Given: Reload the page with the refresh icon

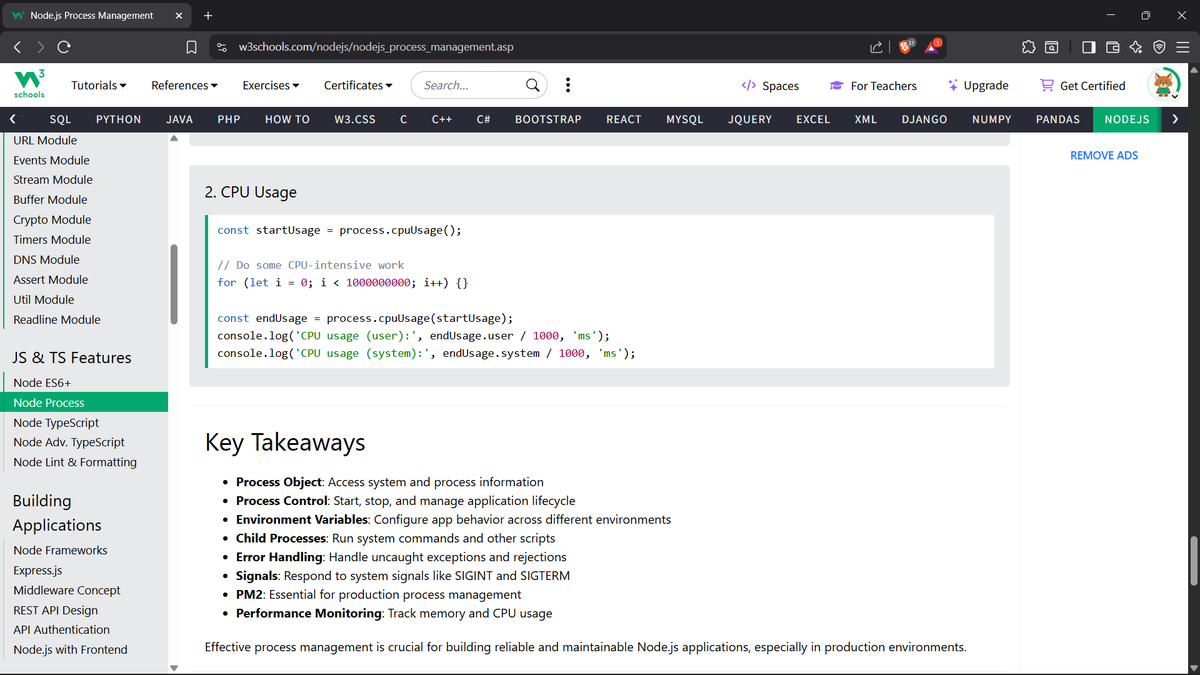Looking at the screenshot, I should tap(64, 47).
